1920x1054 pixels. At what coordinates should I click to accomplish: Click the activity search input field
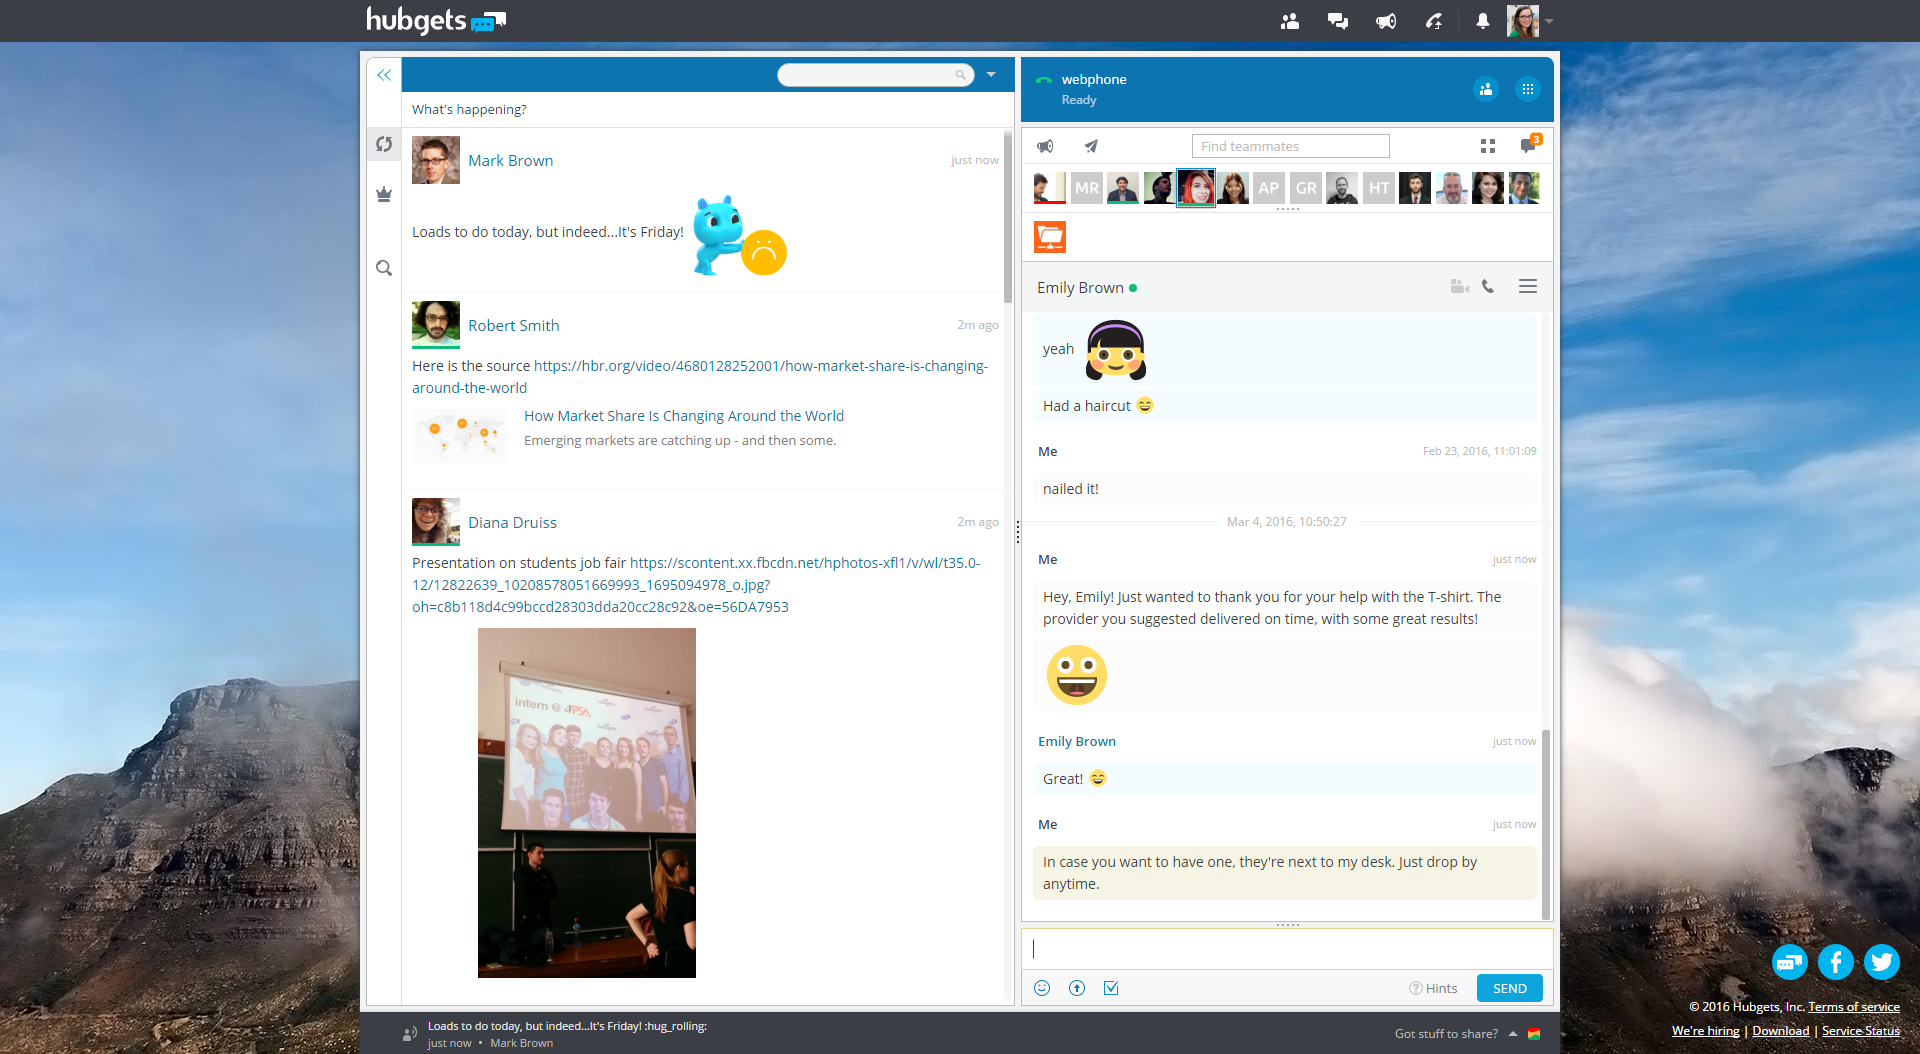(x=875, y=75)
